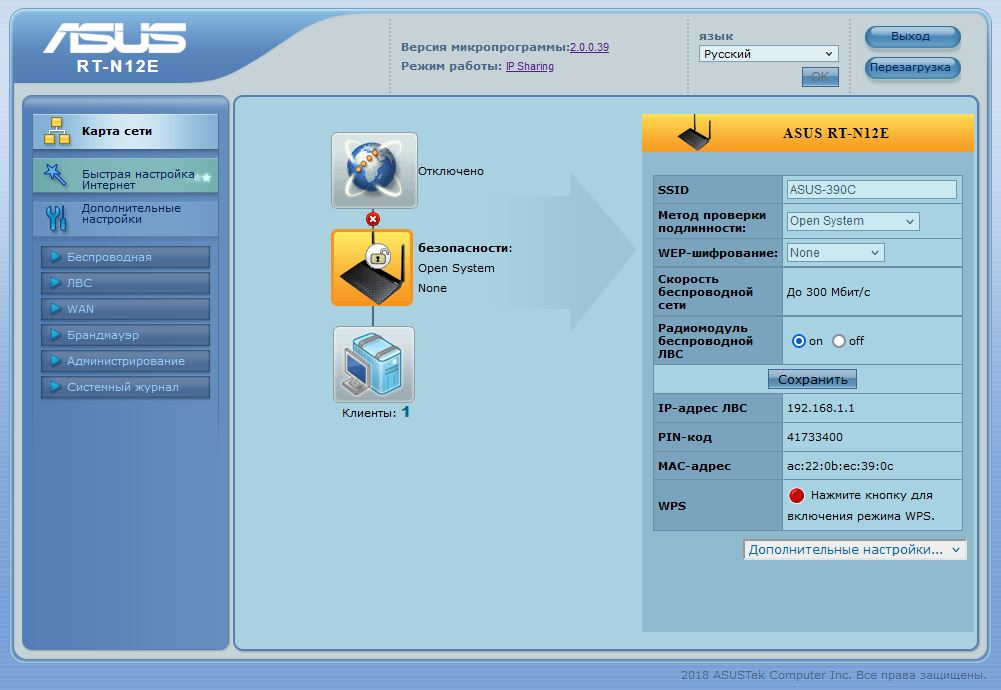The image size is (1001, 690).
Task: Click IP address value 192.168.1.1
Action: [821, 408]
